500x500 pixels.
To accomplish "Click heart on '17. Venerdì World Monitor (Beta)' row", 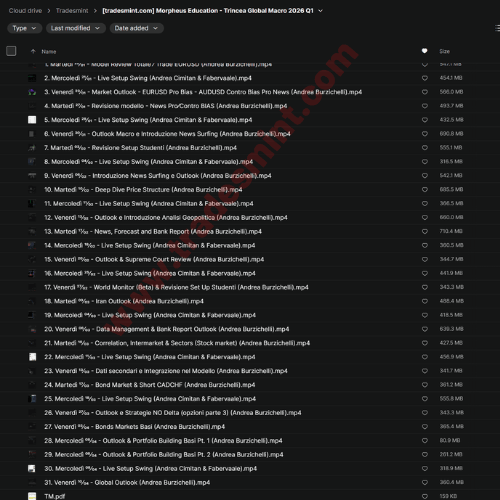I will click(x=425, y=287).
